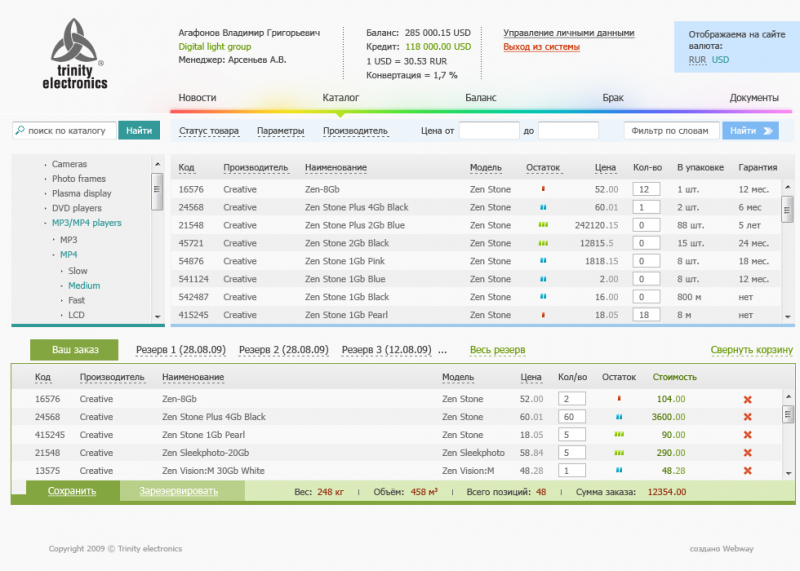Sort catalog by Цена column header
This screenshot has height=571, width=800.
tap(605, 168)
